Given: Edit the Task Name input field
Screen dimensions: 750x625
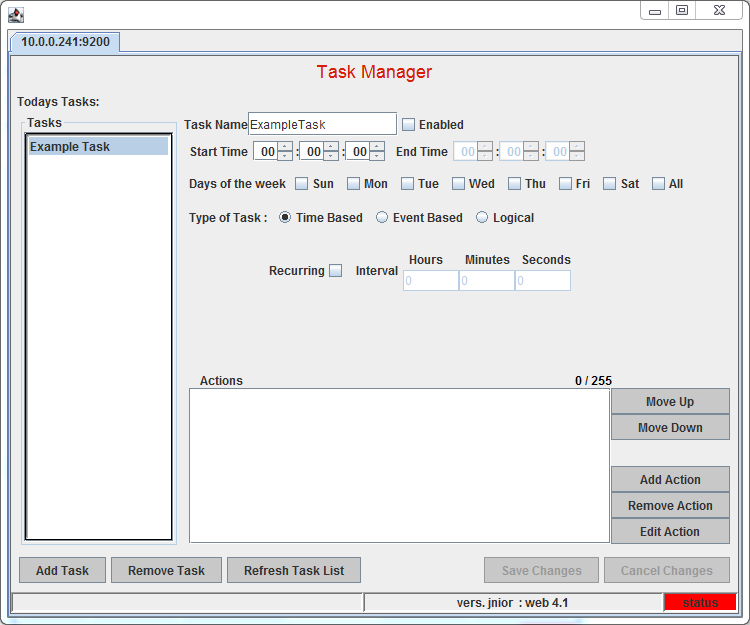Looking at the screenshot, I should (x=322, y=124).
